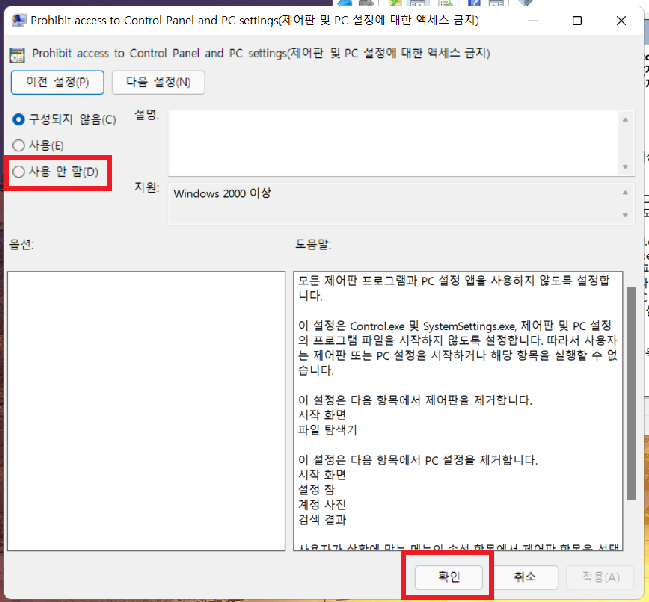The image size is (649, 602).
Task: Click inside the 설명 comment text box
Action: click(x=393, y=143)
